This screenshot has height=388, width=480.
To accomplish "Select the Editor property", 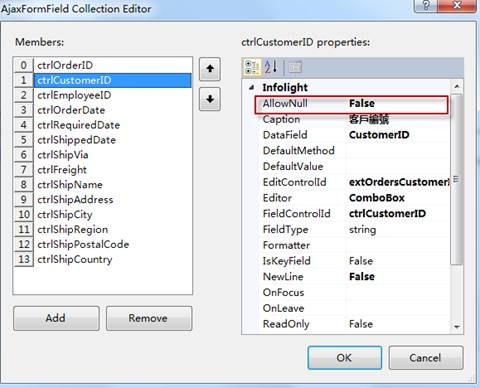I will pyautogui.click(x=277, y=198).
